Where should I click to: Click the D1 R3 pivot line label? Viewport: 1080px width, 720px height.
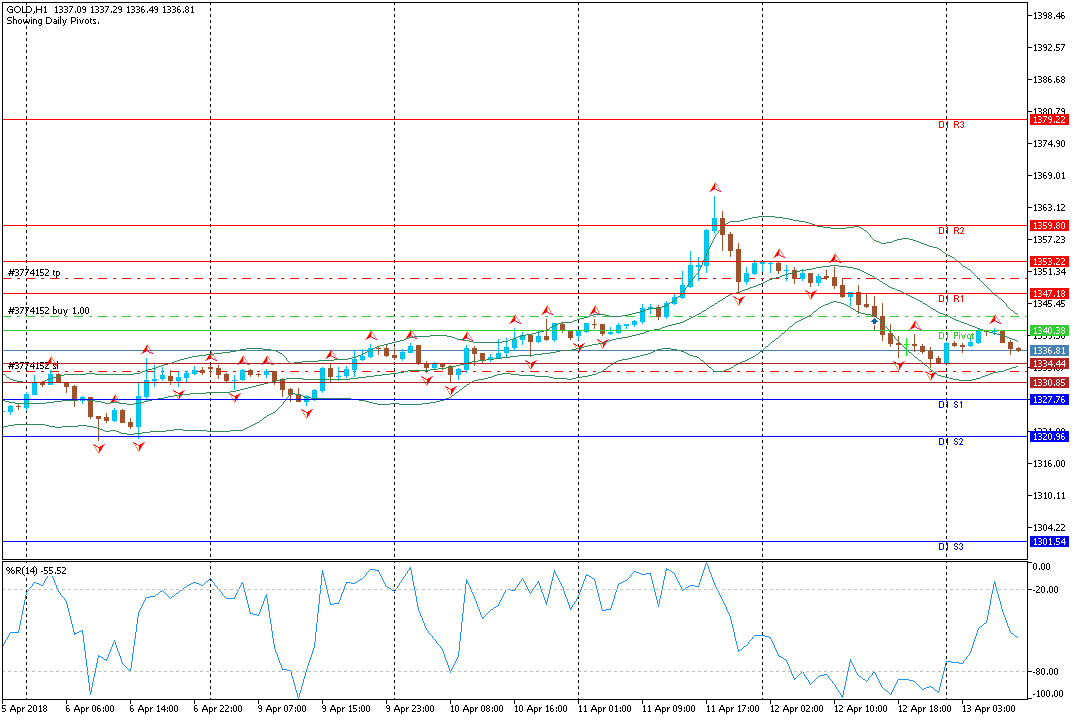951,125
